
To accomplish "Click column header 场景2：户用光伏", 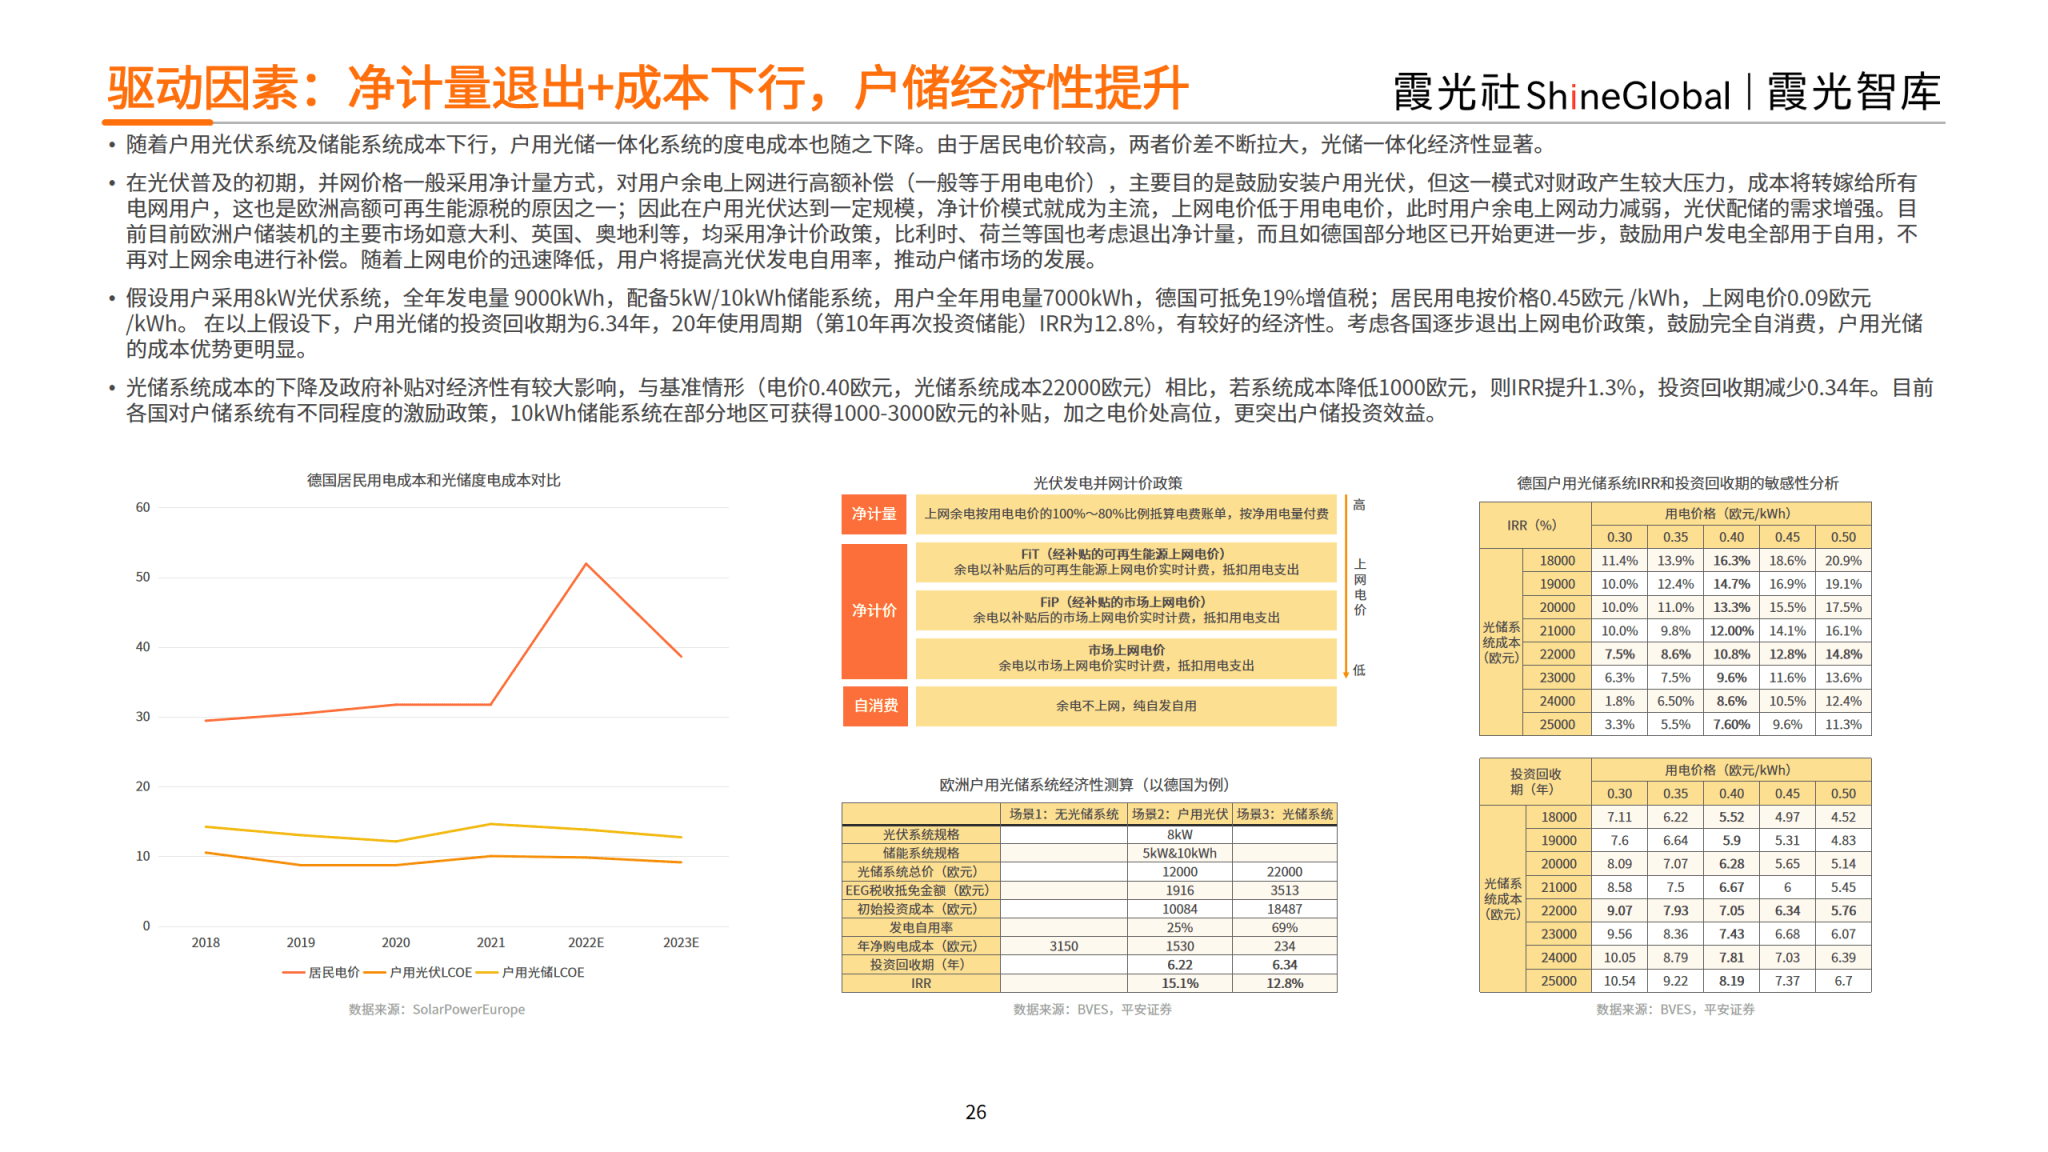I will point(1180,814).
